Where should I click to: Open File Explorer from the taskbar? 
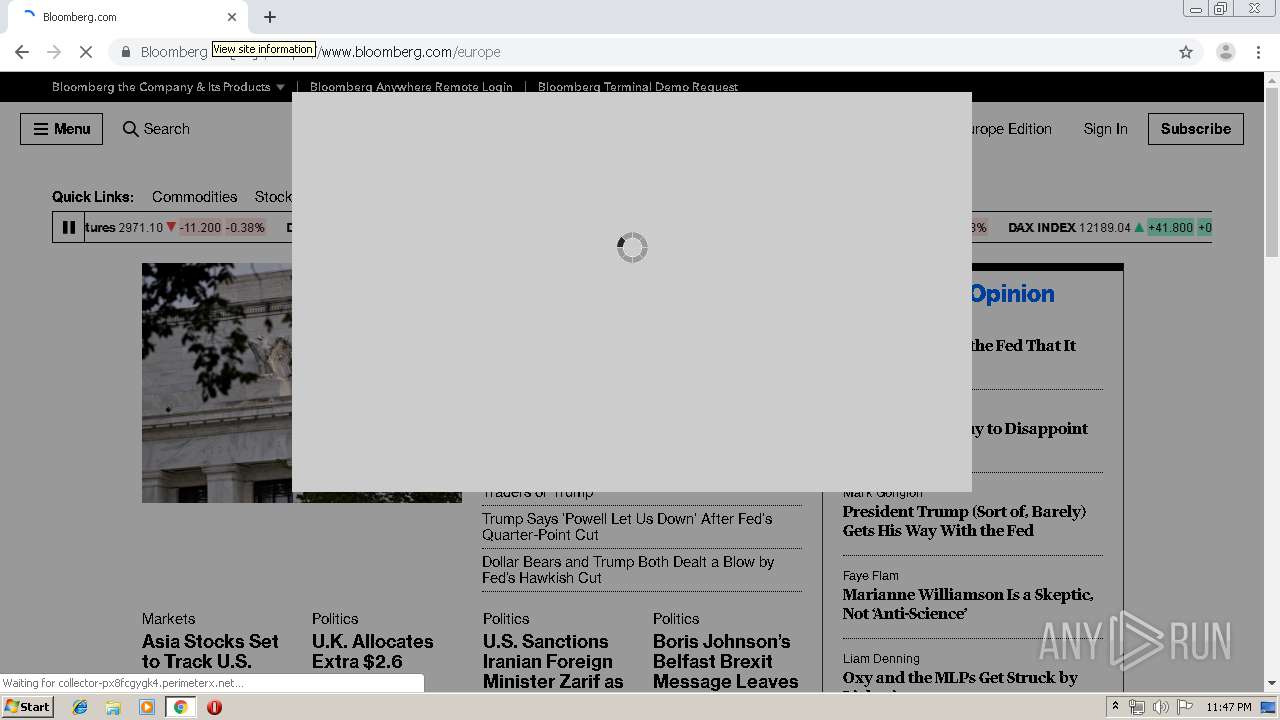pos(113,707)
